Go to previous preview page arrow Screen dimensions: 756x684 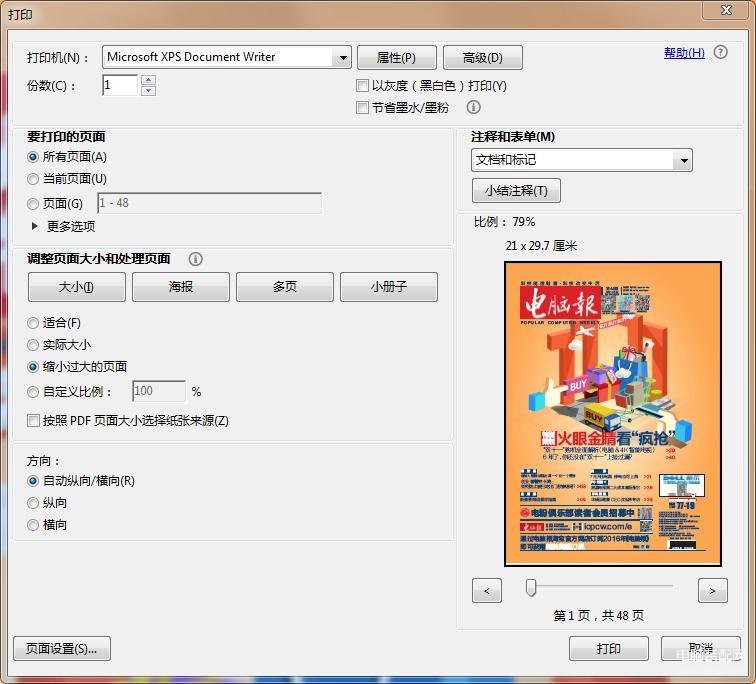[486, 591]
